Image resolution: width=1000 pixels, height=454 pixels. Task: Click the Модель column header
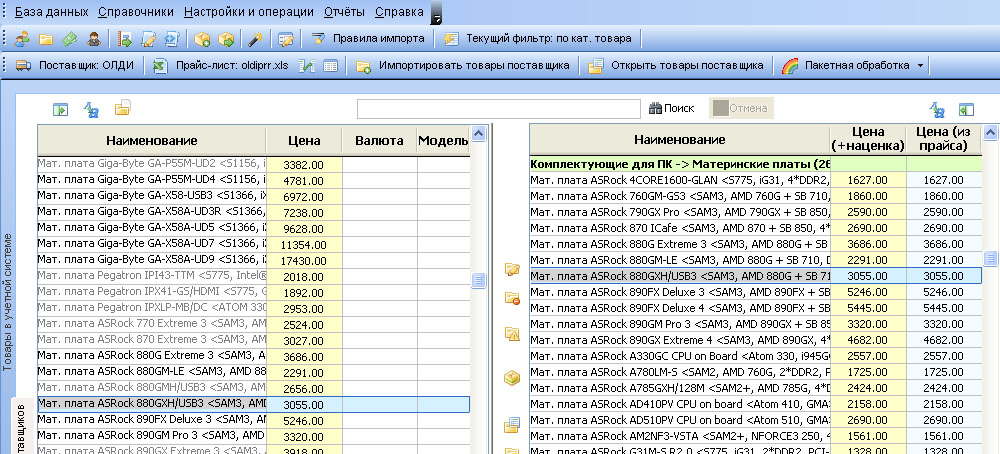tap(443, 141)
